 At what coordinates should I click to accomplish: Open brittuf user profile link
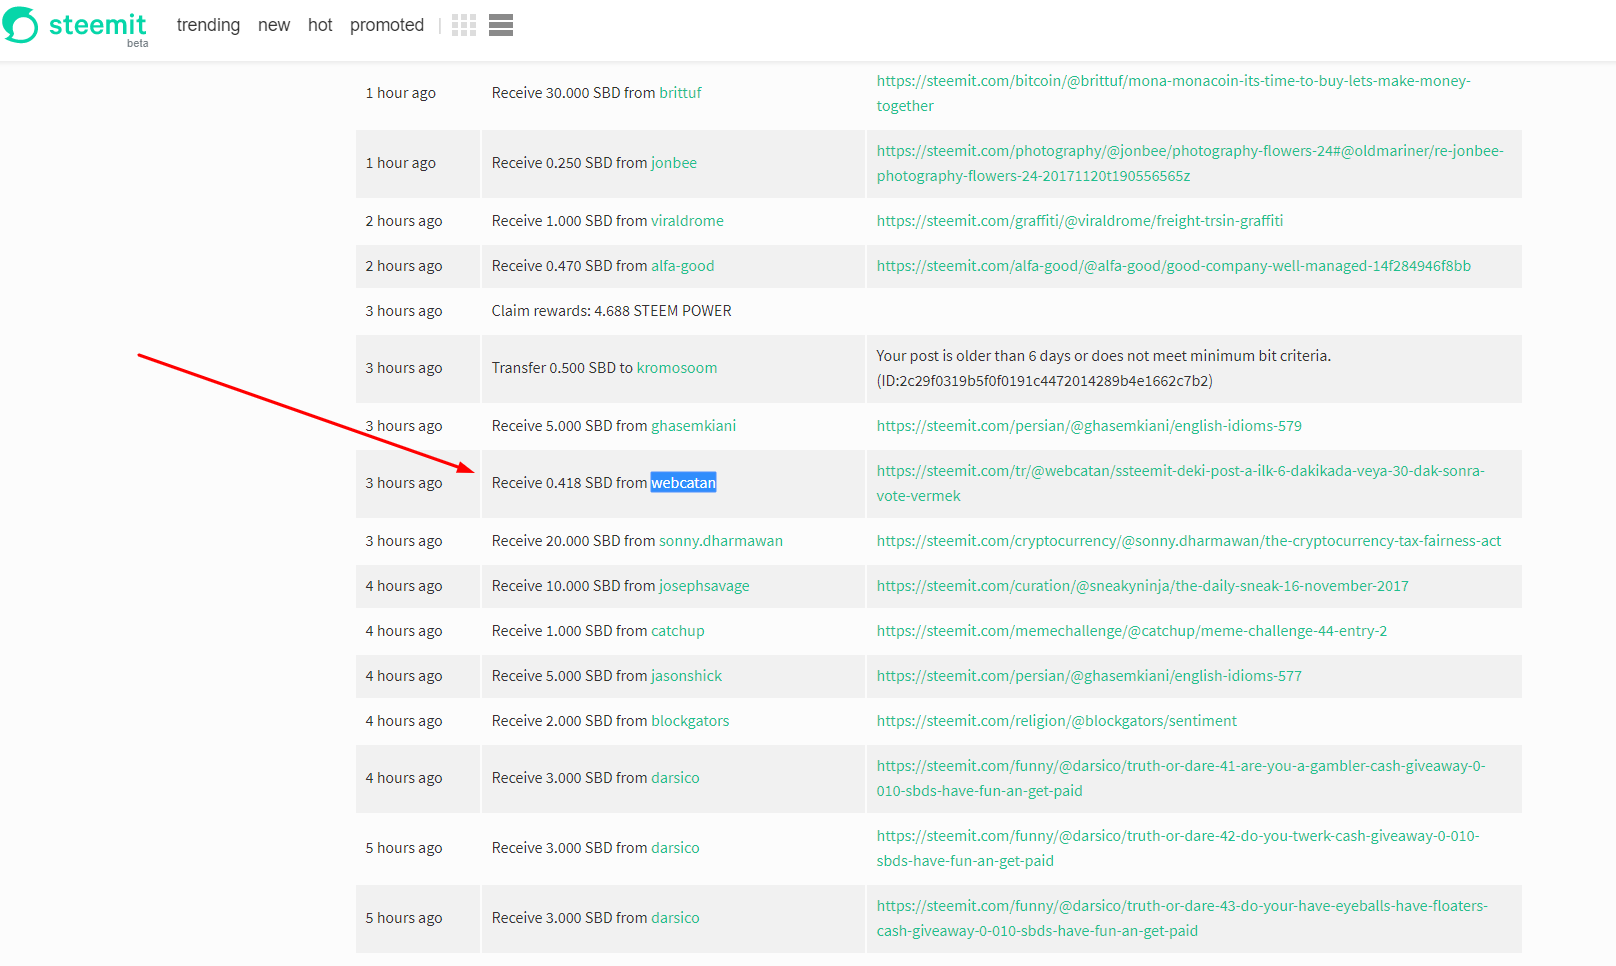tap(680, 93)
